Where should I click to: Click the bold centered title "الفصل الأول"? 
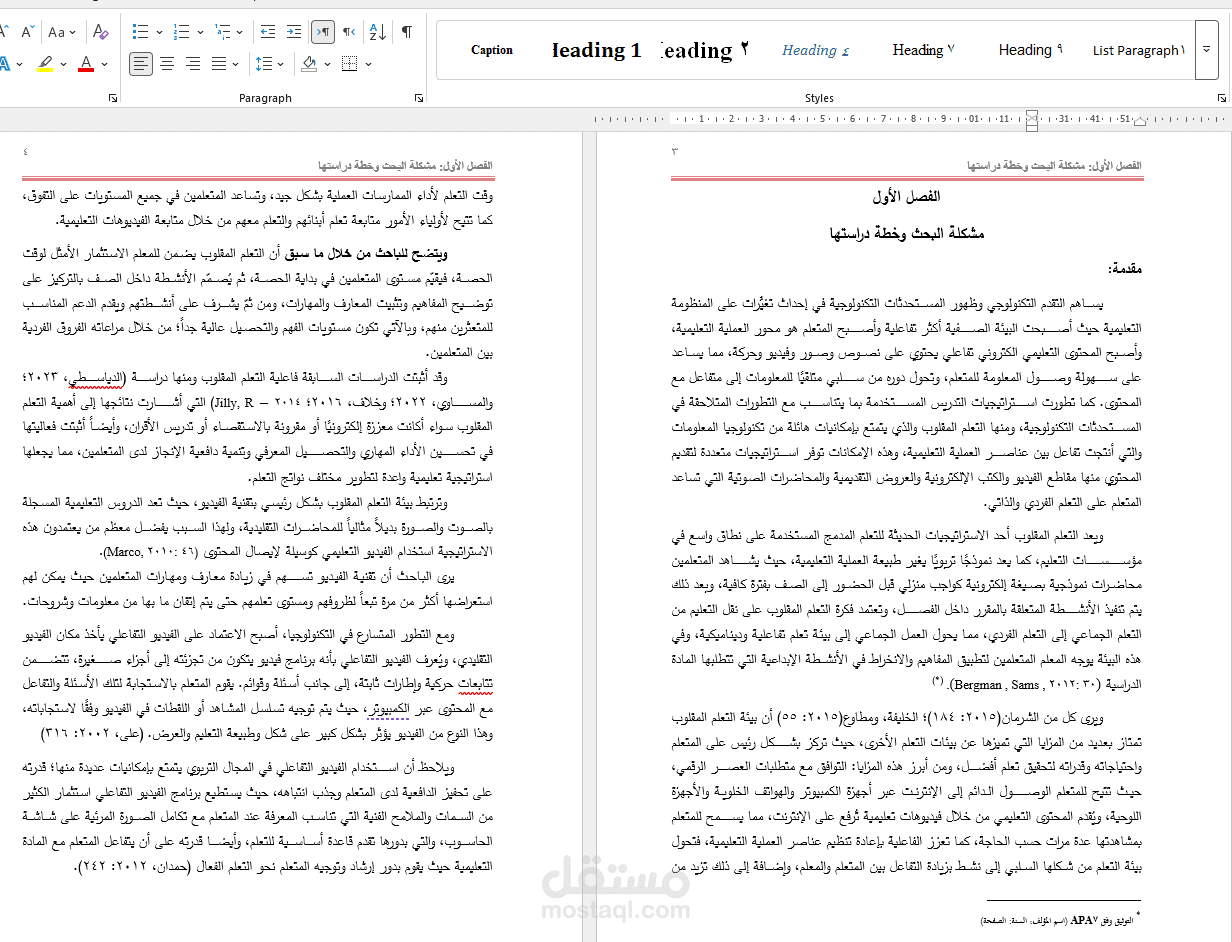pyautogui.click(x=906, y=197)
